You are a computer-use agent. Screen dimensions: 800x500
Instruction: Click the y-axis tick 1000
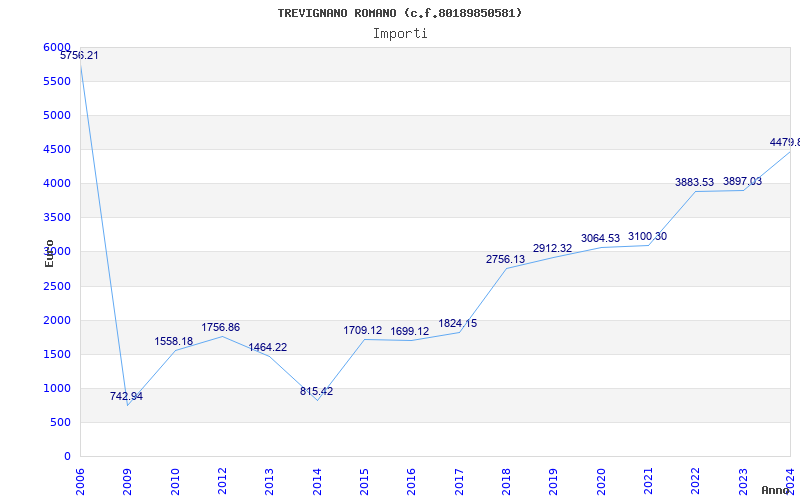pyautogui.click(x=57, y=388)
